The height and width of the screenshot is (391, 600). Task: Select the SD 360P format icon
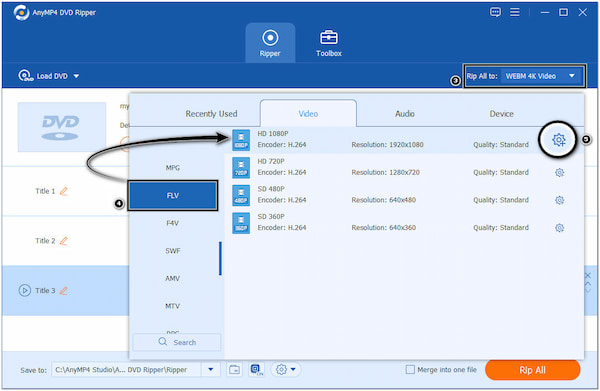[x=241, y=223]
